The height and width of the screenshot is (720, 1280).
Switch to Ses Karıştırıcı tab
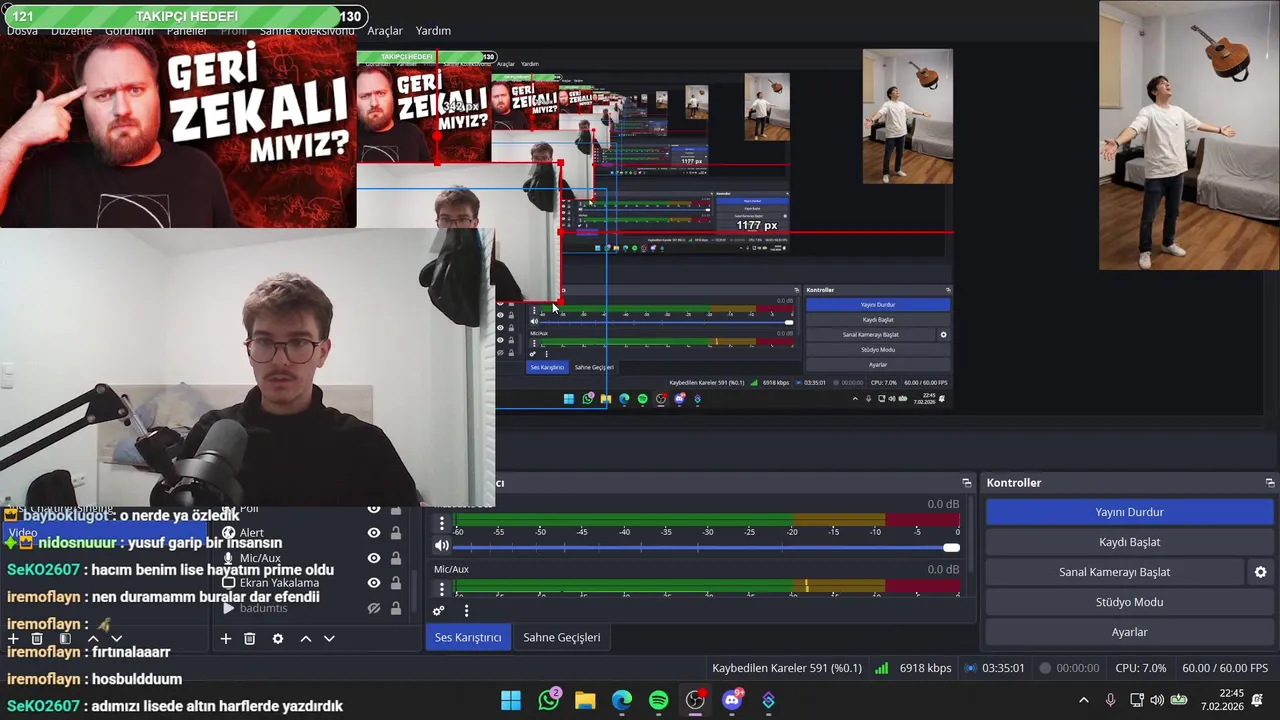click(468, 637)
